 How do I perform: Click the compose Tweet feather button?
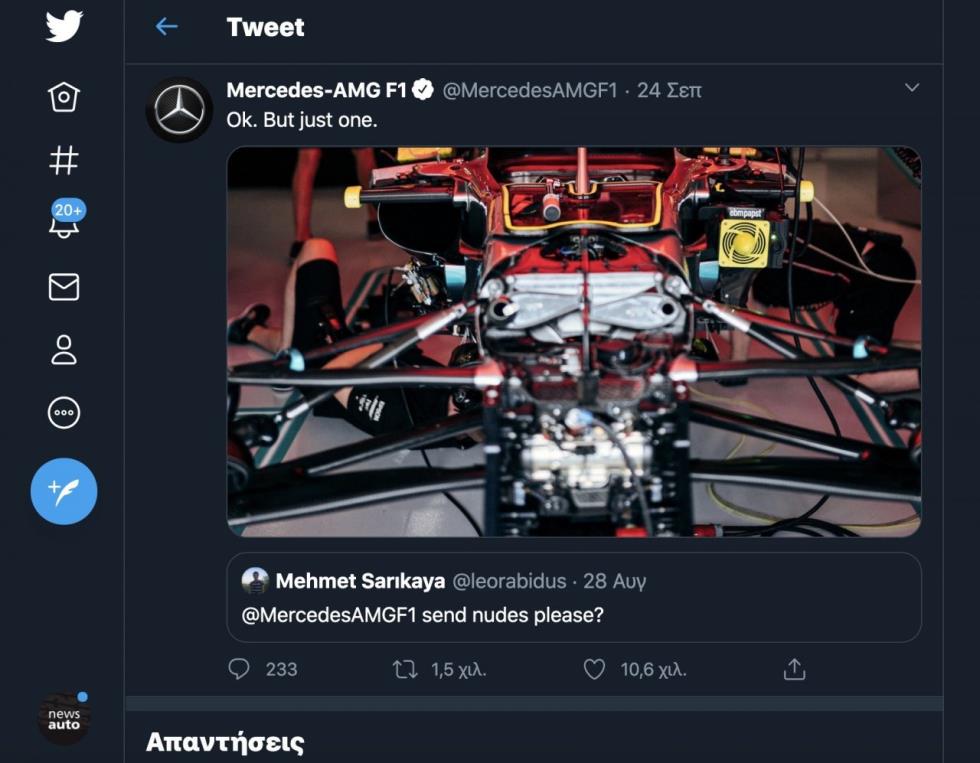pyautogui.click(x=64, y=491)
